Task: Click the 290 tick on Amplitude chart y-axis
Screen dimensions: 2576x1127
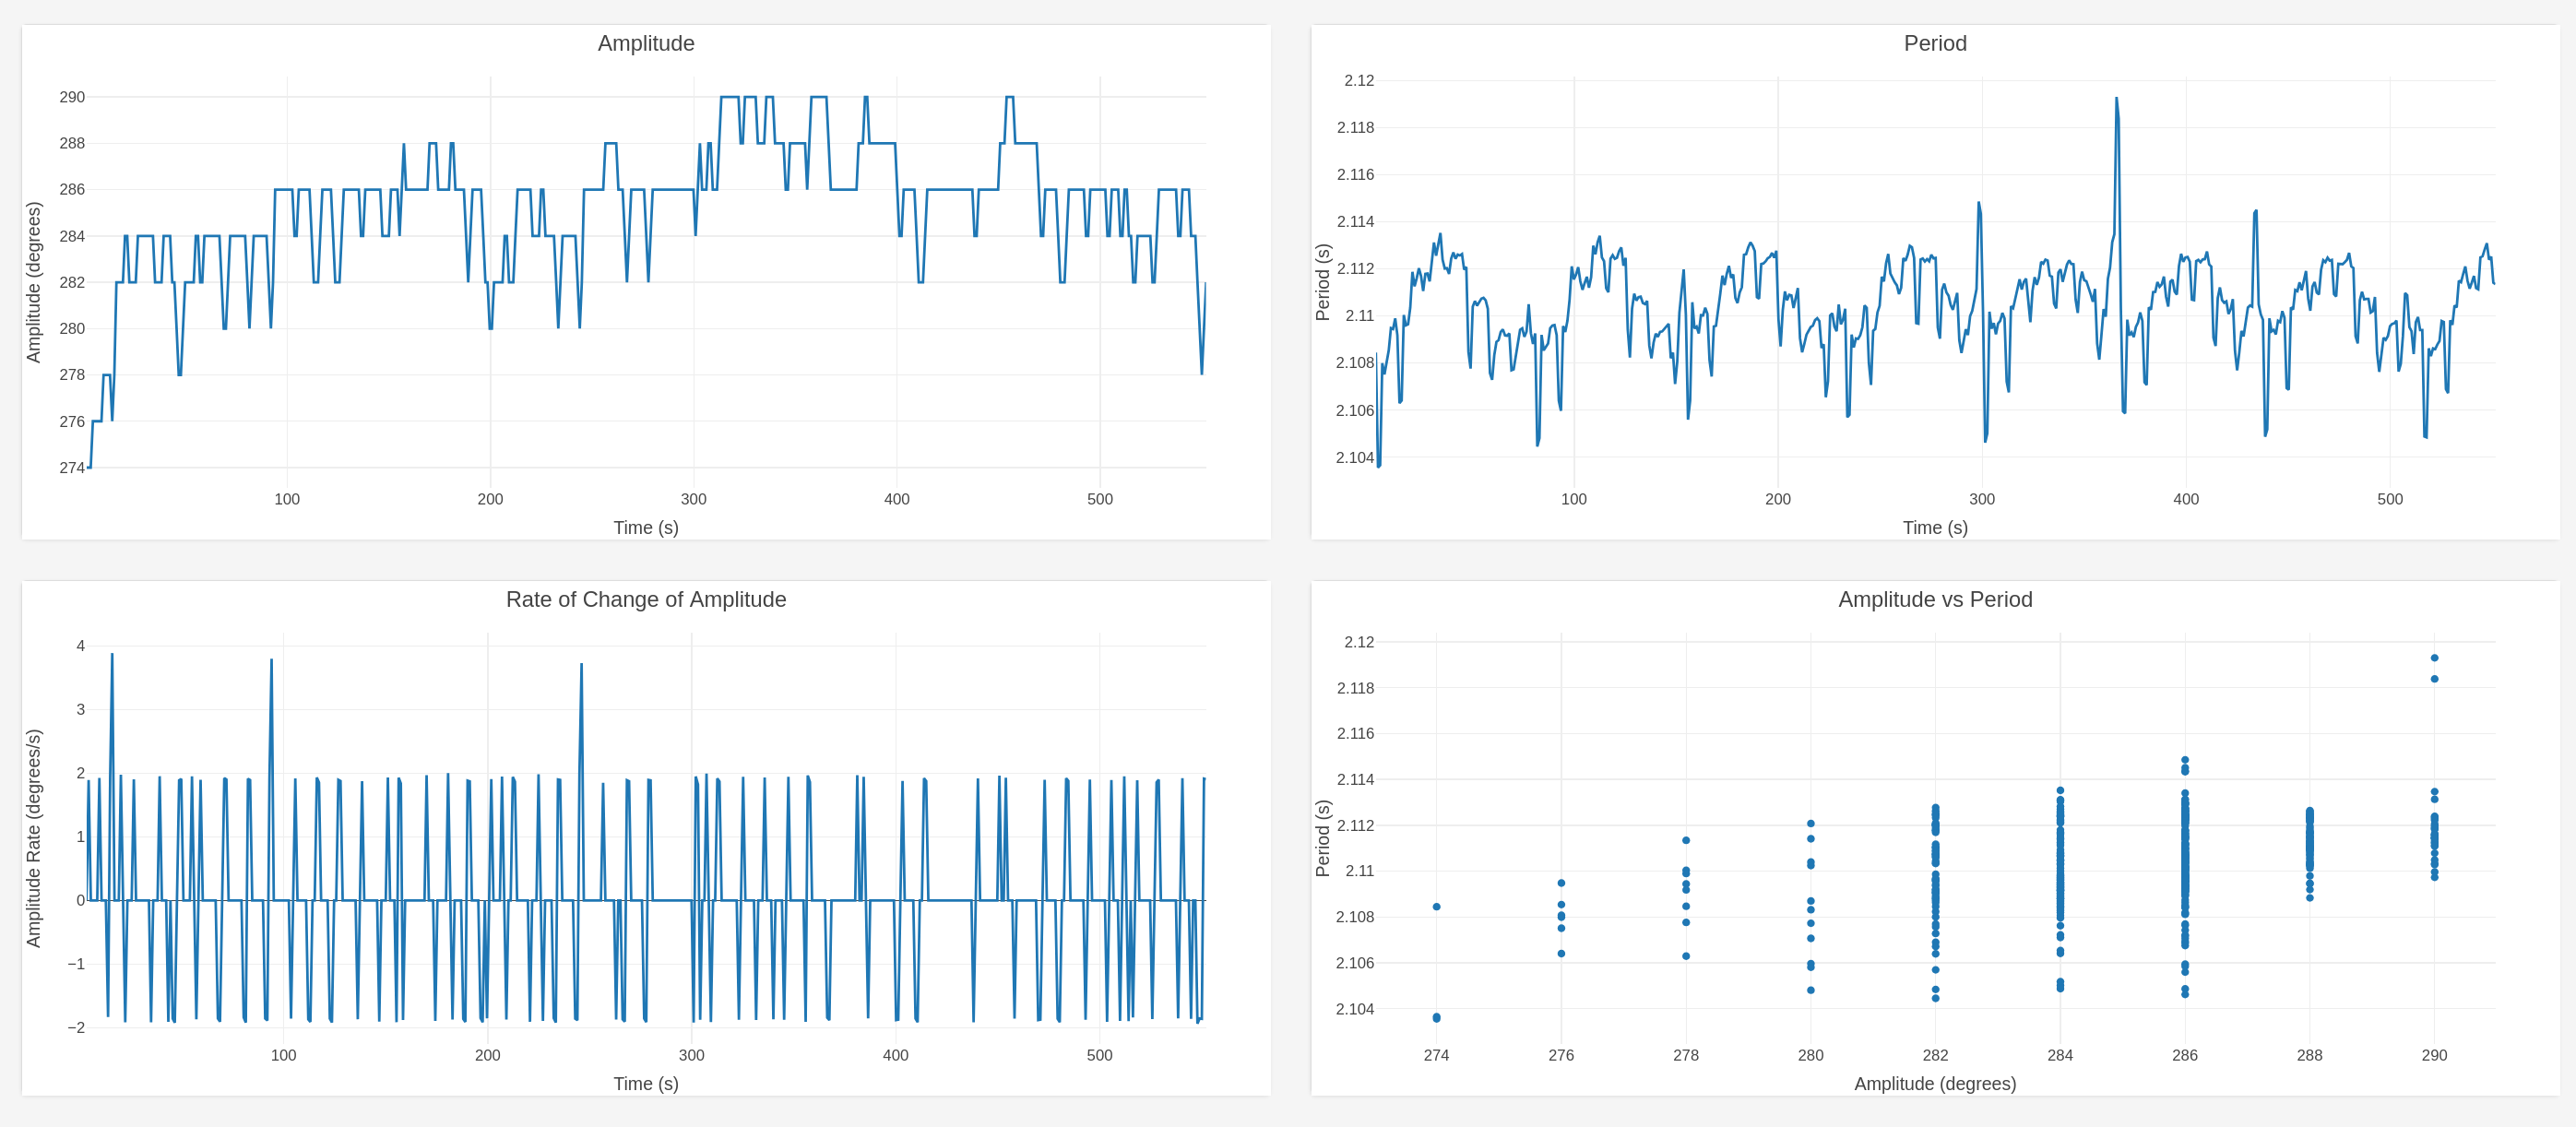Action: [72, 97]
